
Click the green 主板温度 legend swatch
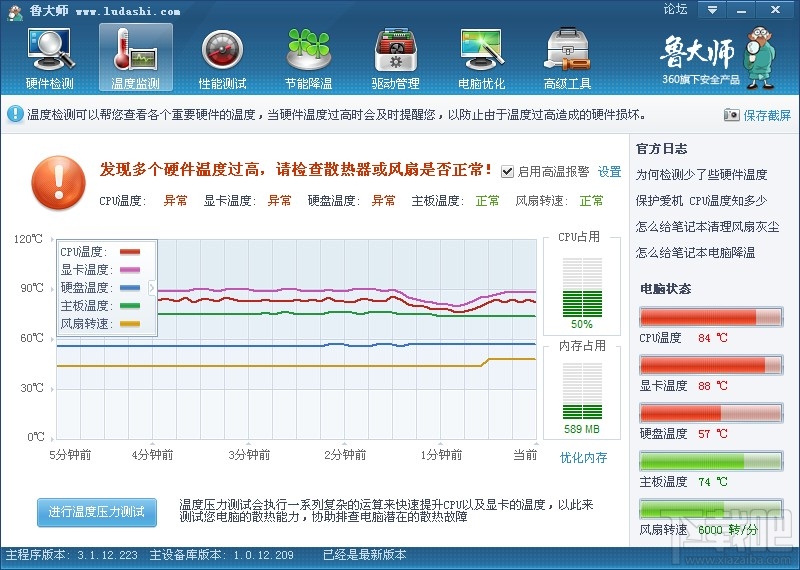pos(130,306)
